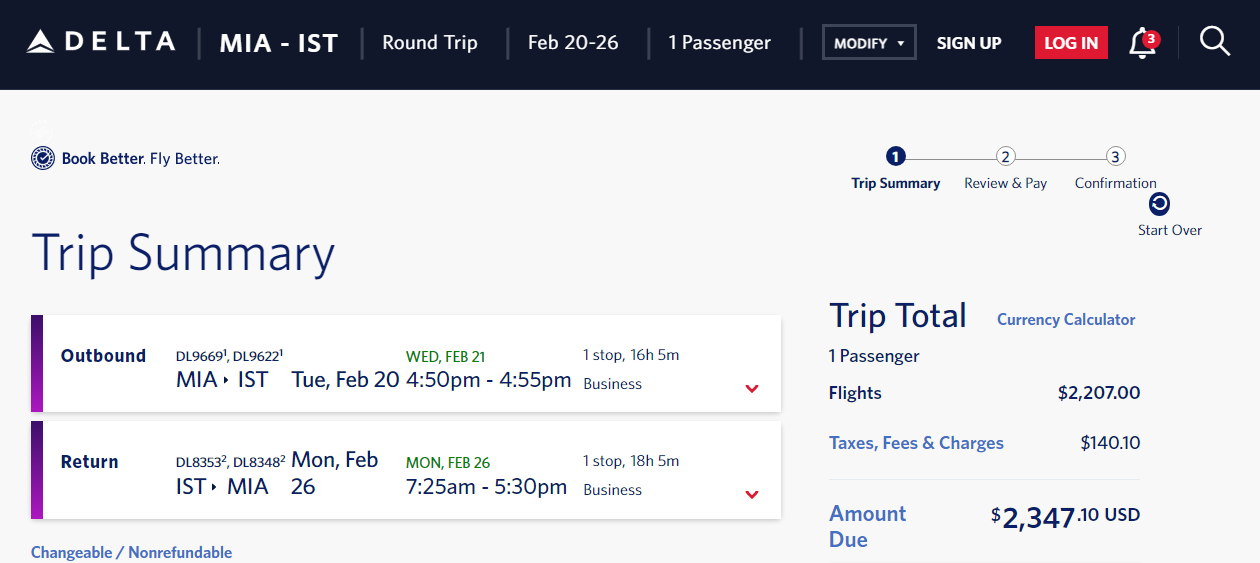Click the MIA - IST route in header
The width and height of the screenshot is (1260, 563).
[x=279, y=43]
